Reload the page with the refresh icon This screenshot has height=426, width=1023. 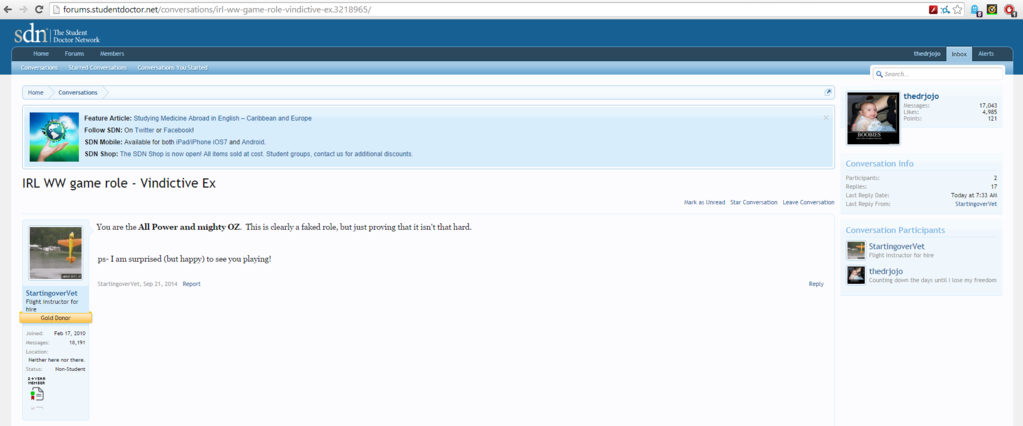pos(39,10)
